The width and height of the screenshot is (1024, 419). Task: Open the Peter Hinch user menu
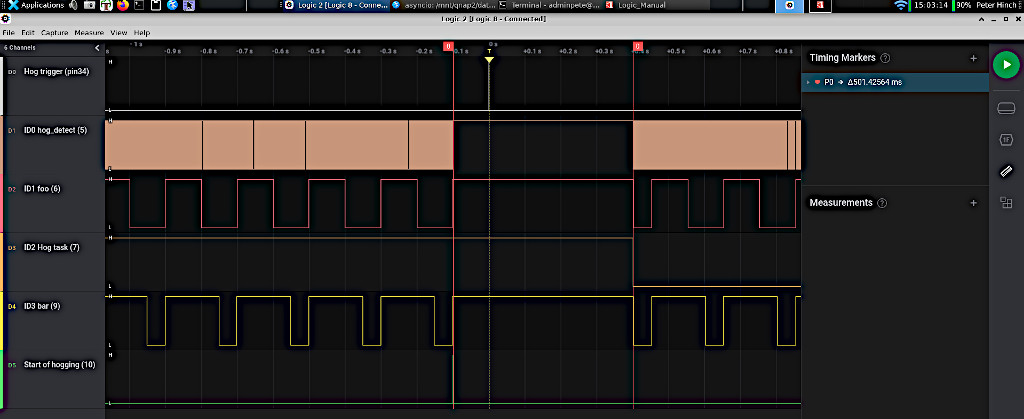[999, 5]
